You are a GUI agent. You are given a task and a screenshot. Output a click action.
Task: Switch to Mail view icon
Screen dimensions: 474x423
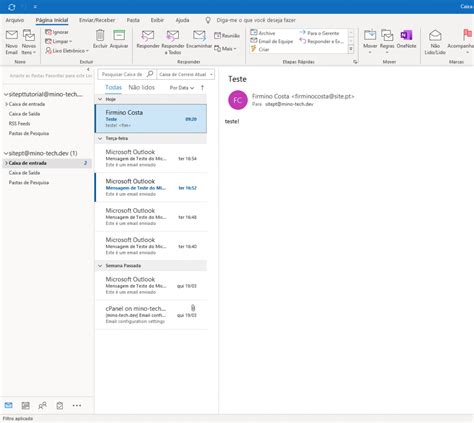tap(9, 405)
